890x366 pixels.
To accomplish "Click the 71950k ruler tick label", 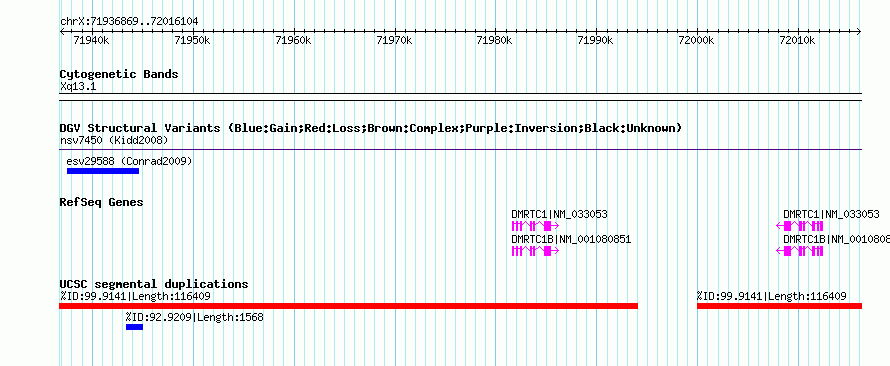I will tap(192, 40).
